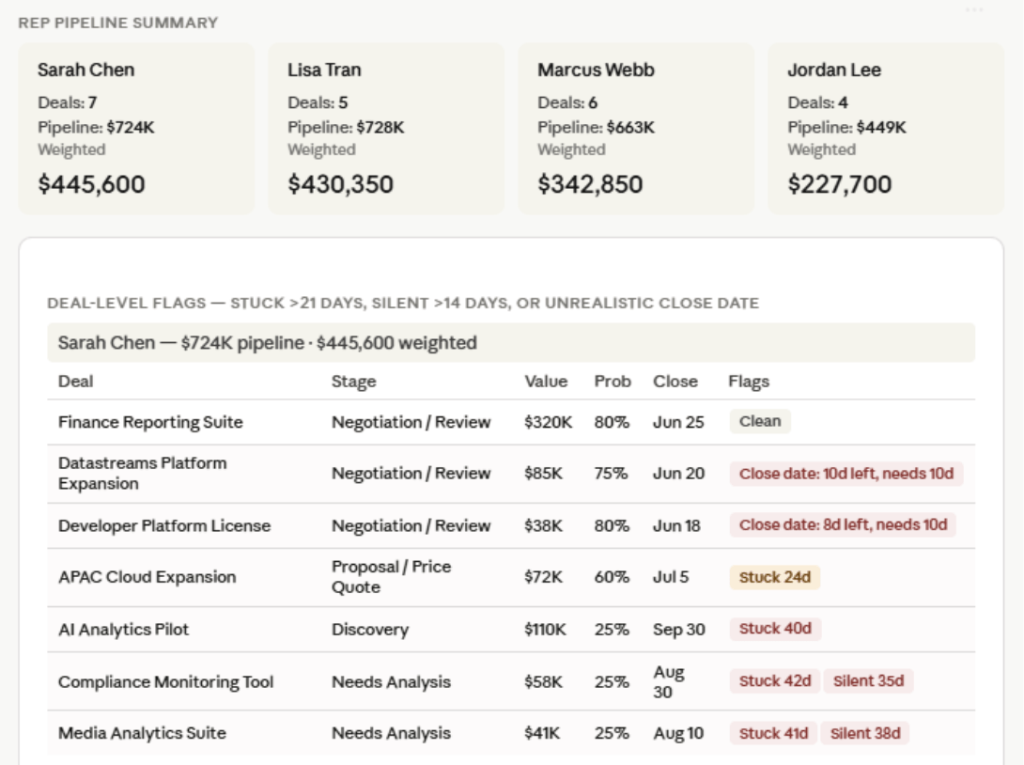Open the Media Analytics Suite deal
1024x765 pixels.
tap(142, 733)
